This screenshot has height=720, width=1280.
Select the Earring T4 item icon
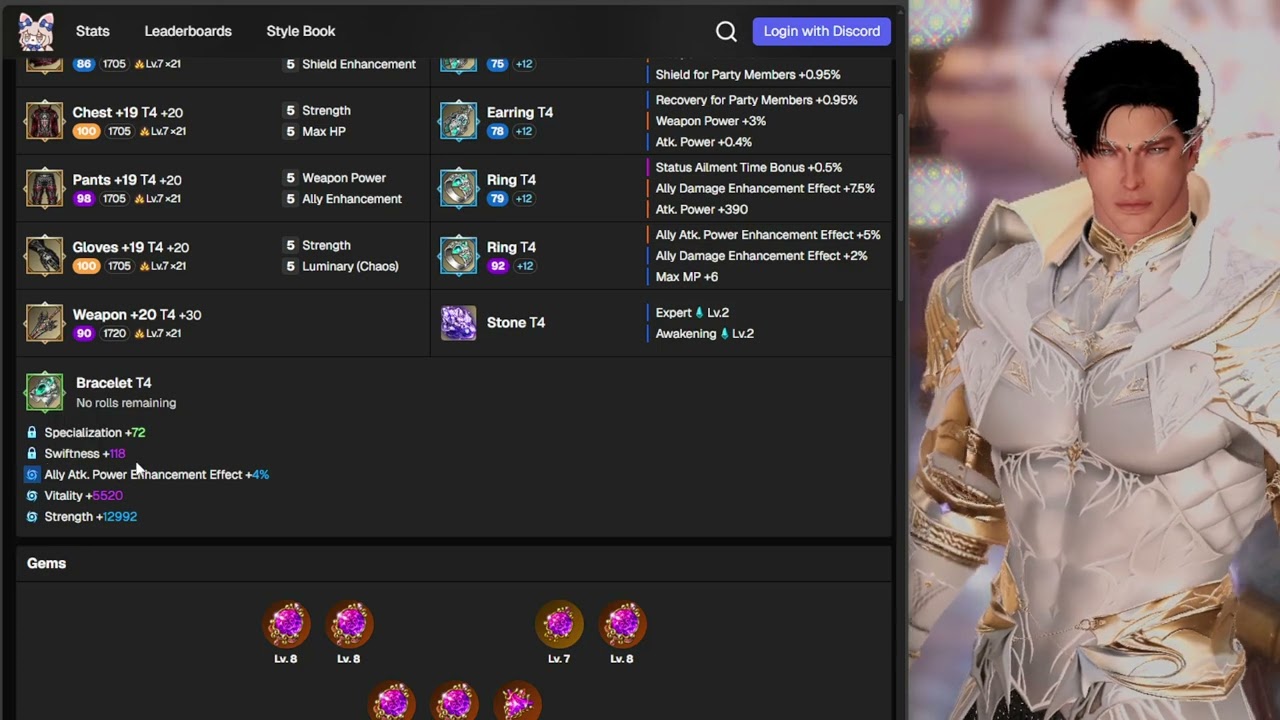458,121
